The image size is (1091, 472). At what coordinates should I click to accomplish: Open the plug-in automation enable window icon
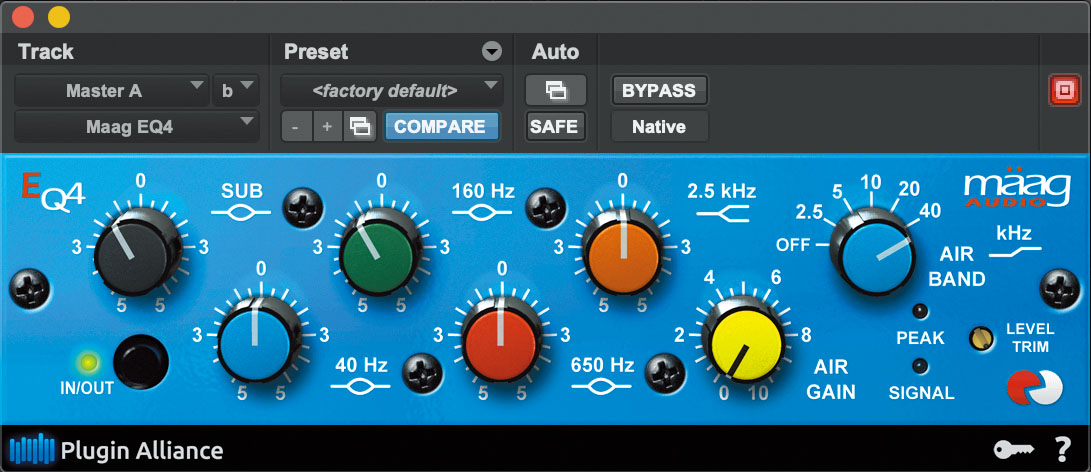tap(555, 91)
